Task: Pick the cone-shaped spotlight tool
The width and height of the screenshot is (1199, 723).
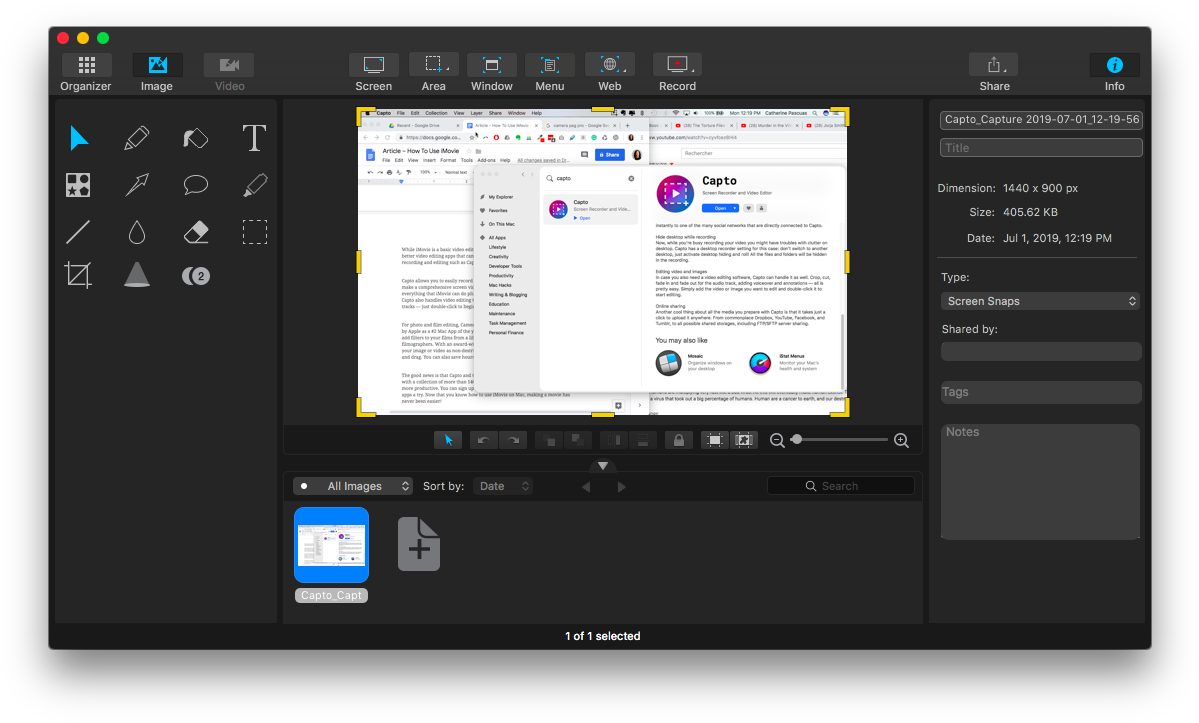Action: [x=137, y=274]
